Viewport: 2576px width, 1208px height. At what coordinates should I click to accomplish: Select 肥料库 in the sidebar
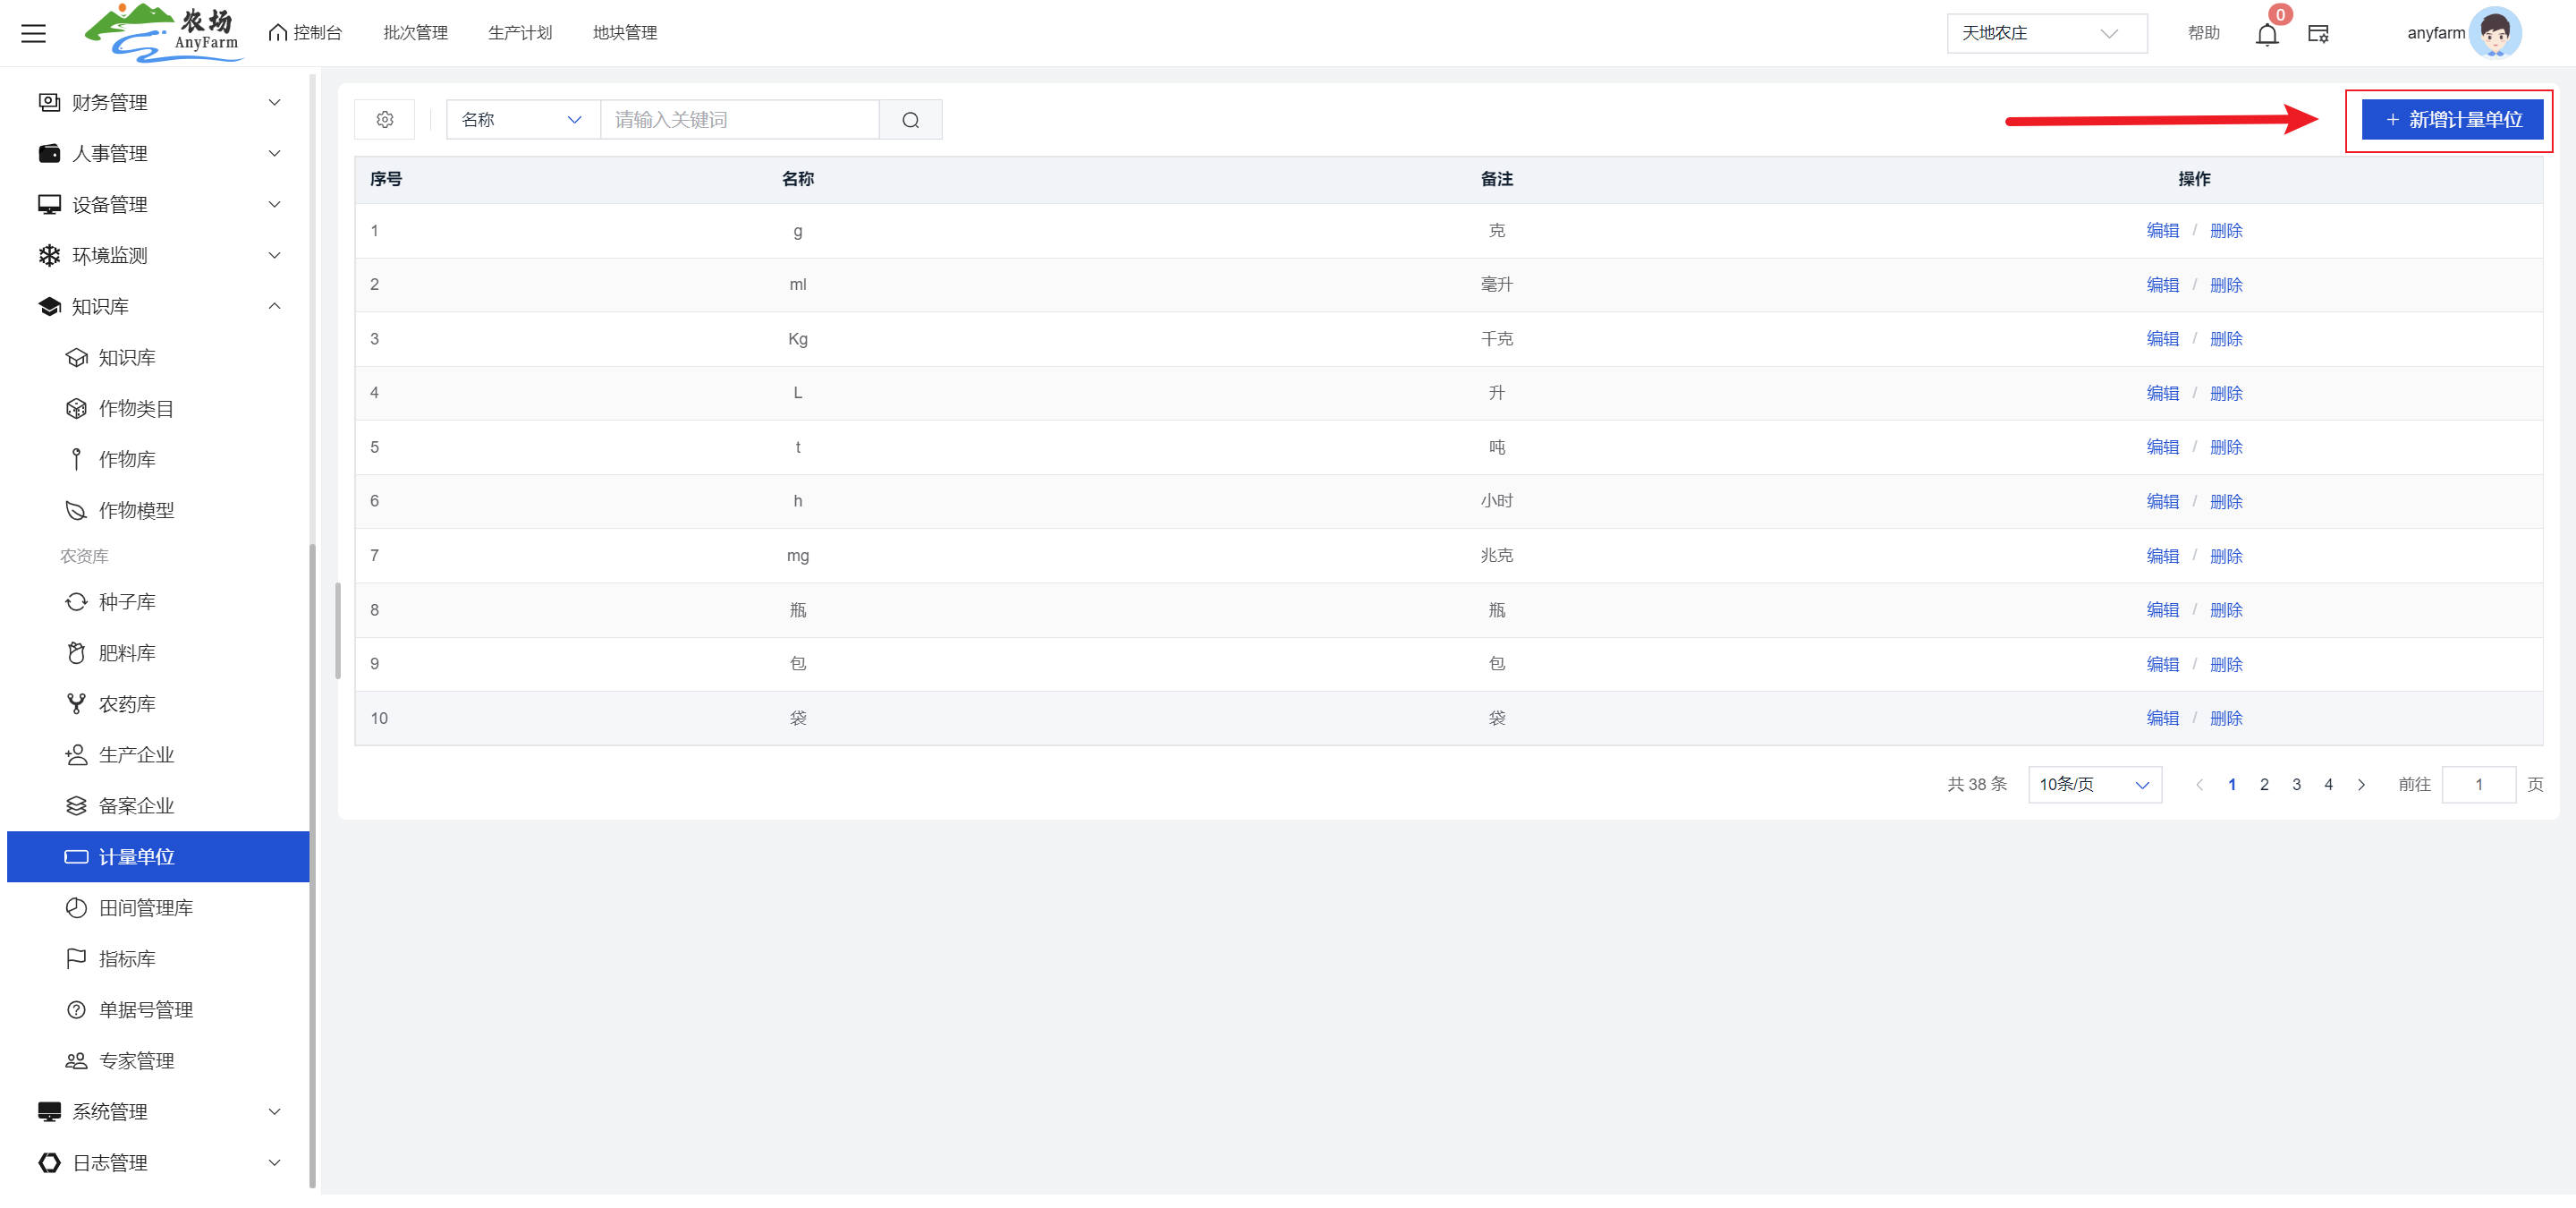tap(127, 653)
